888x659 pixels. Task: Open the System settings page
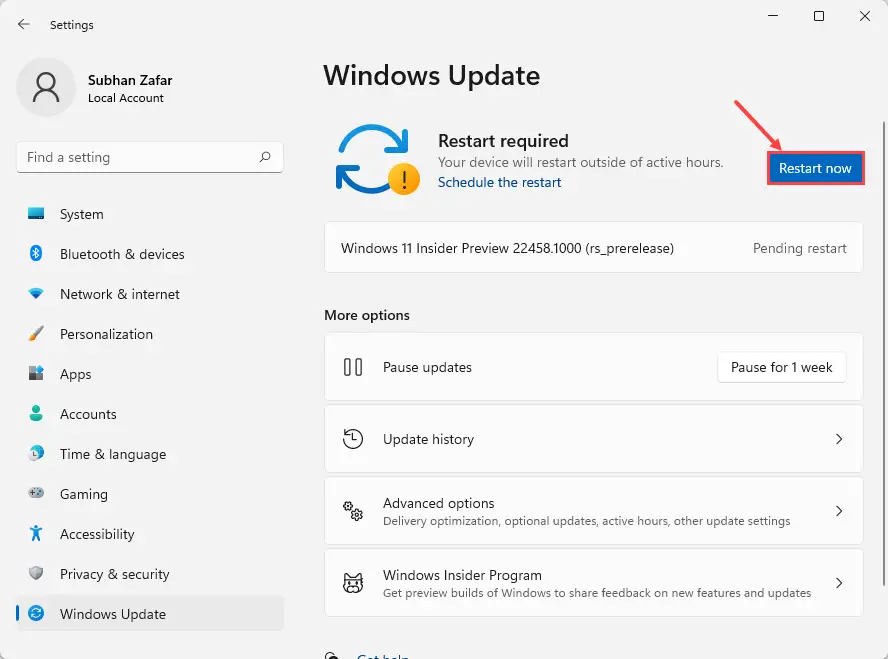point(150,214)
